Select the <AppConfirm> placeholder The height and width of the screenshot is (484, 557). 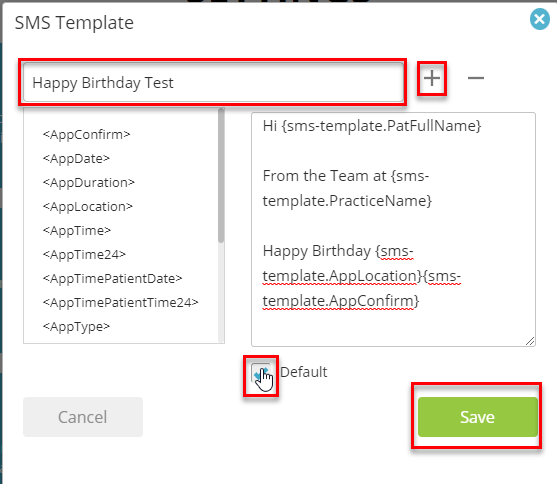[86, 134]
